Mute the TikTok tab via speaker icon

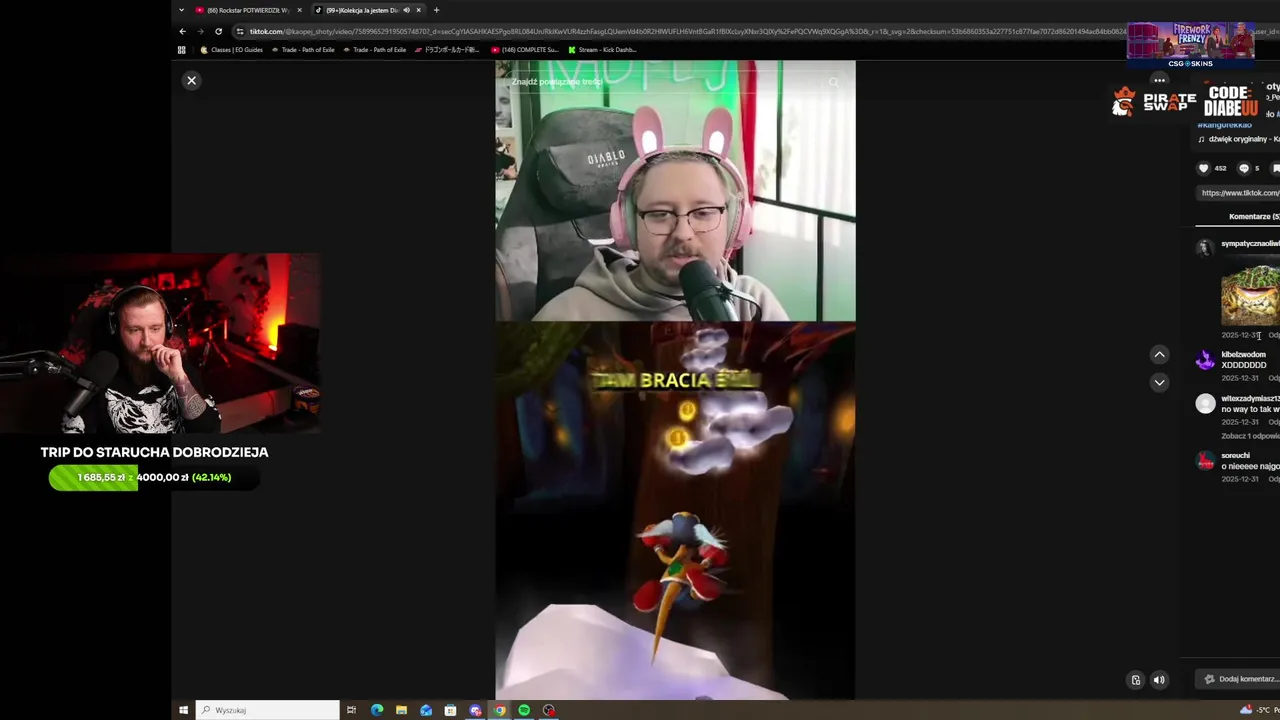(x=406, y=10)
